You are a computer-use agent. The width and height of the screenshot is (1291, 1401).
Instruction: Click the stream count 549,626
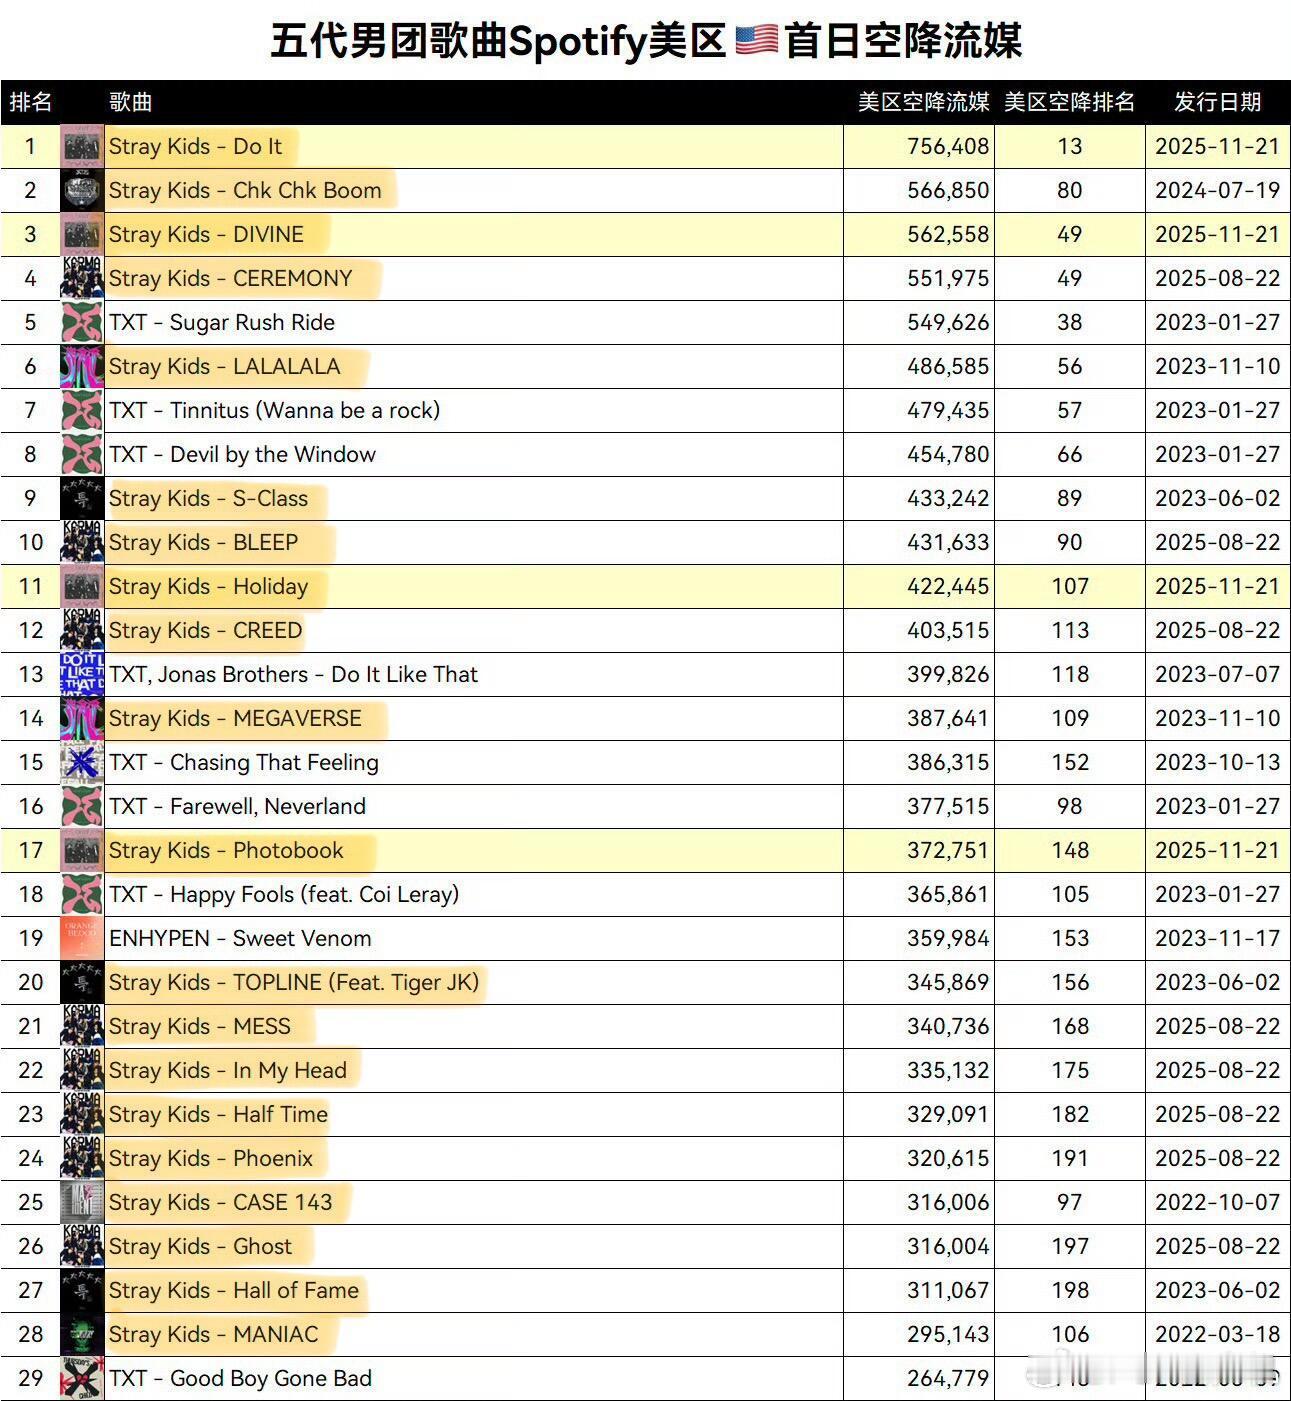point(948,322)
